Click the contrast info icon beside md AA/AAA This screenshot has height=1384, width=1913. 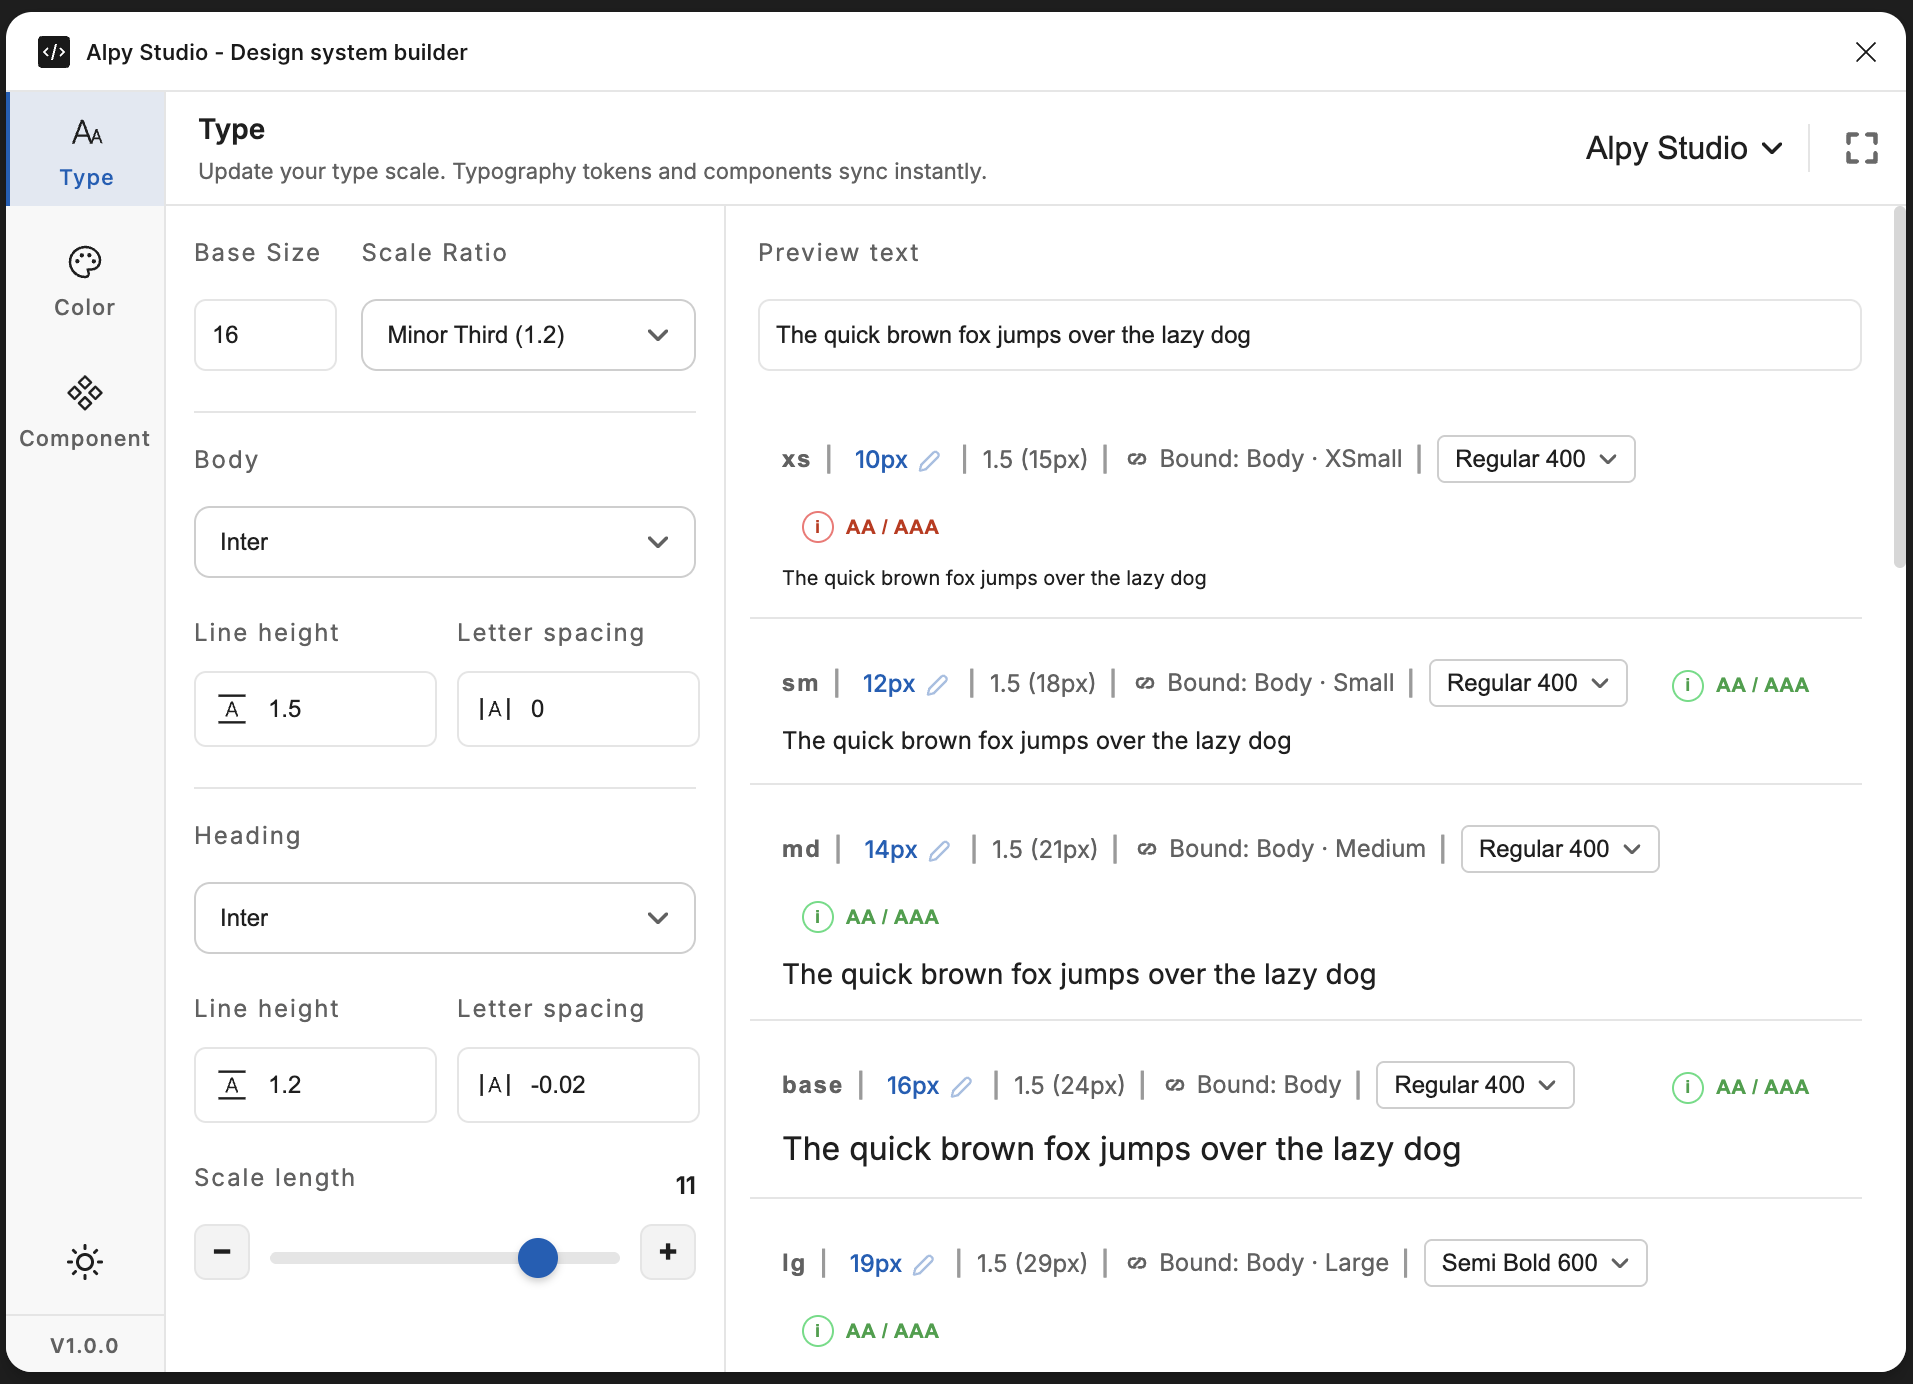(818, 916)
